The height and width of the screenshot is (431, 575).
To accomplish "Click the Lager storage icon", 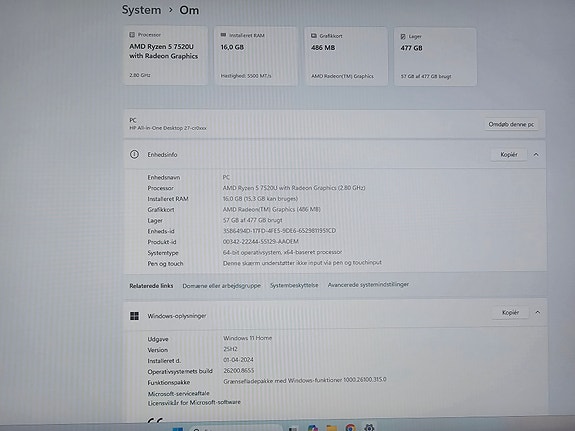I will tap(403, 36).
